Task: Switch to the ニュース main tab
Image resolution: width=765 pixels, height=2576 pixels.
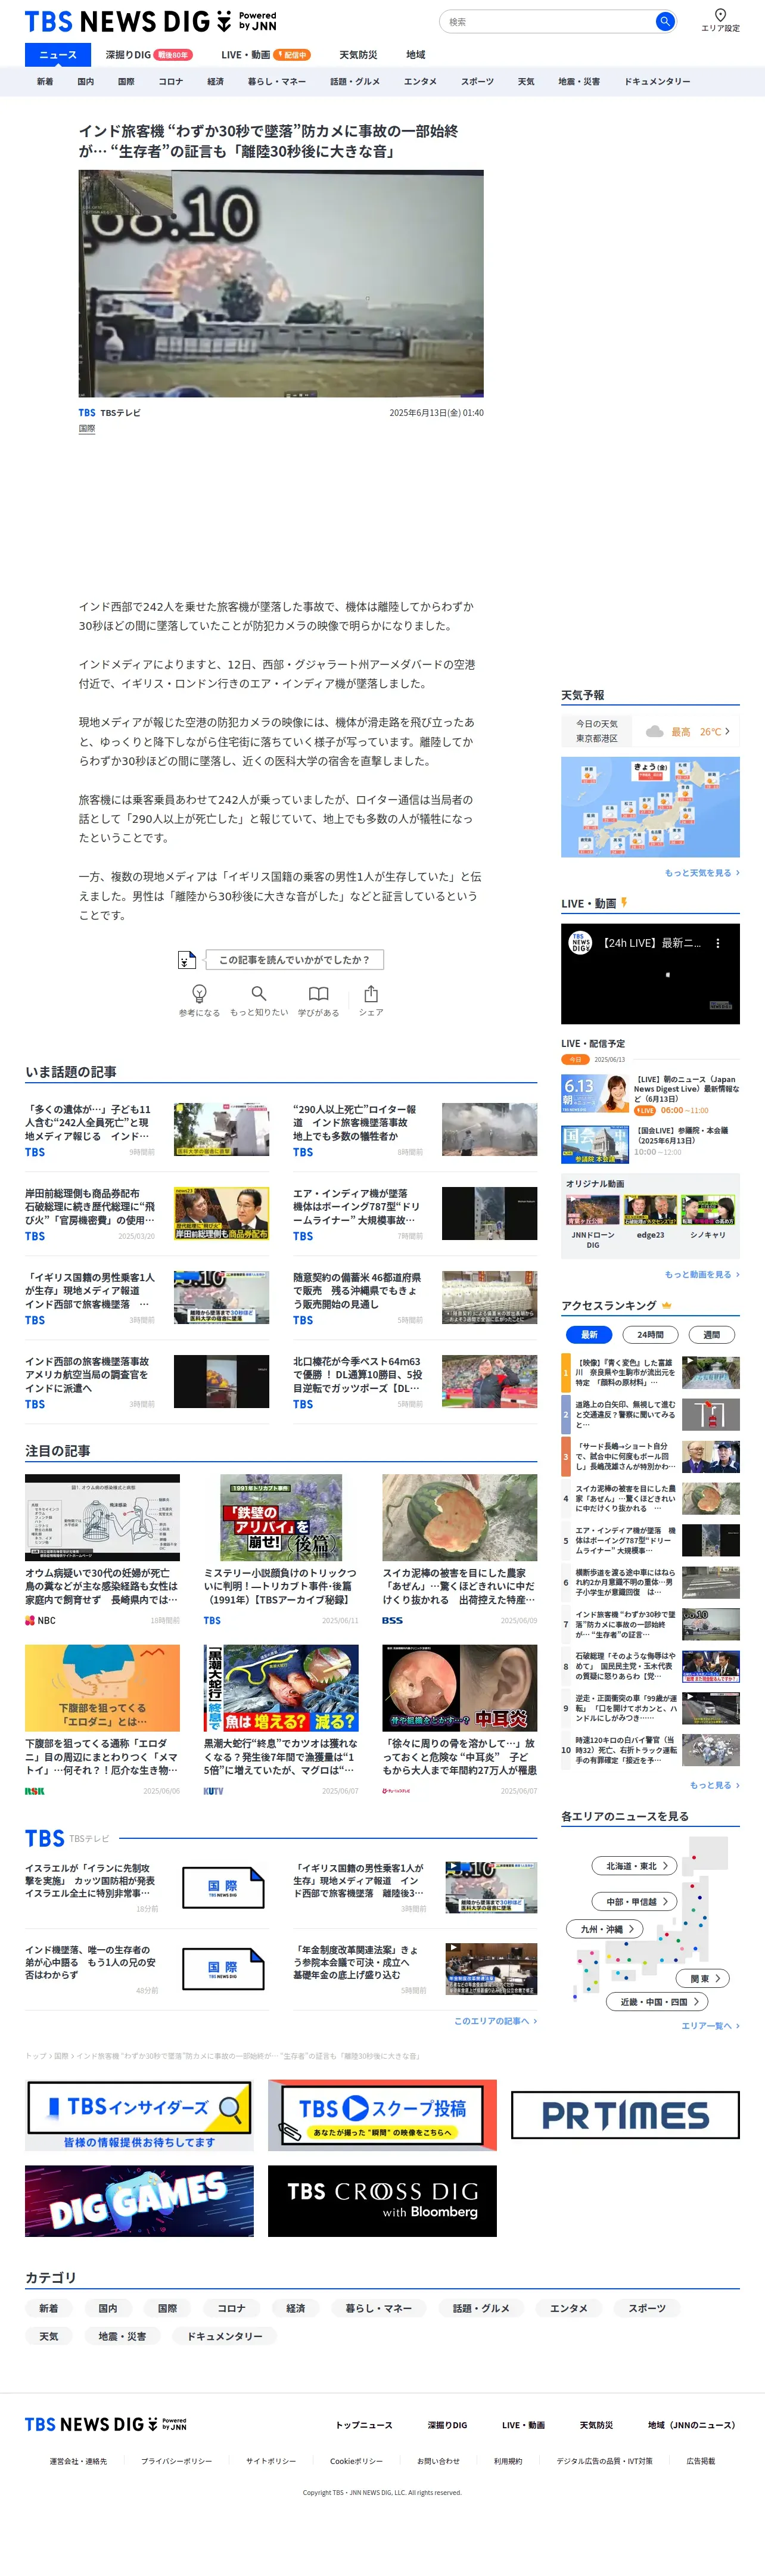Action: (x=58, y=54)
